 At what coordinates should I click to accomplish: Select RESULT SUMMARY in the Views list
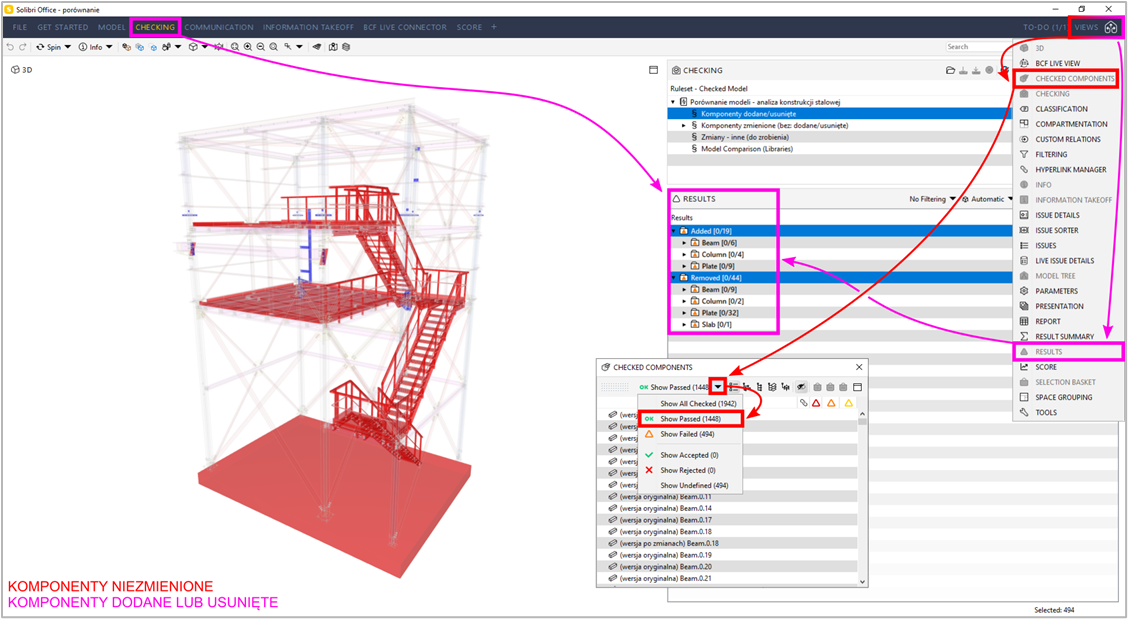pos(1068,336)
